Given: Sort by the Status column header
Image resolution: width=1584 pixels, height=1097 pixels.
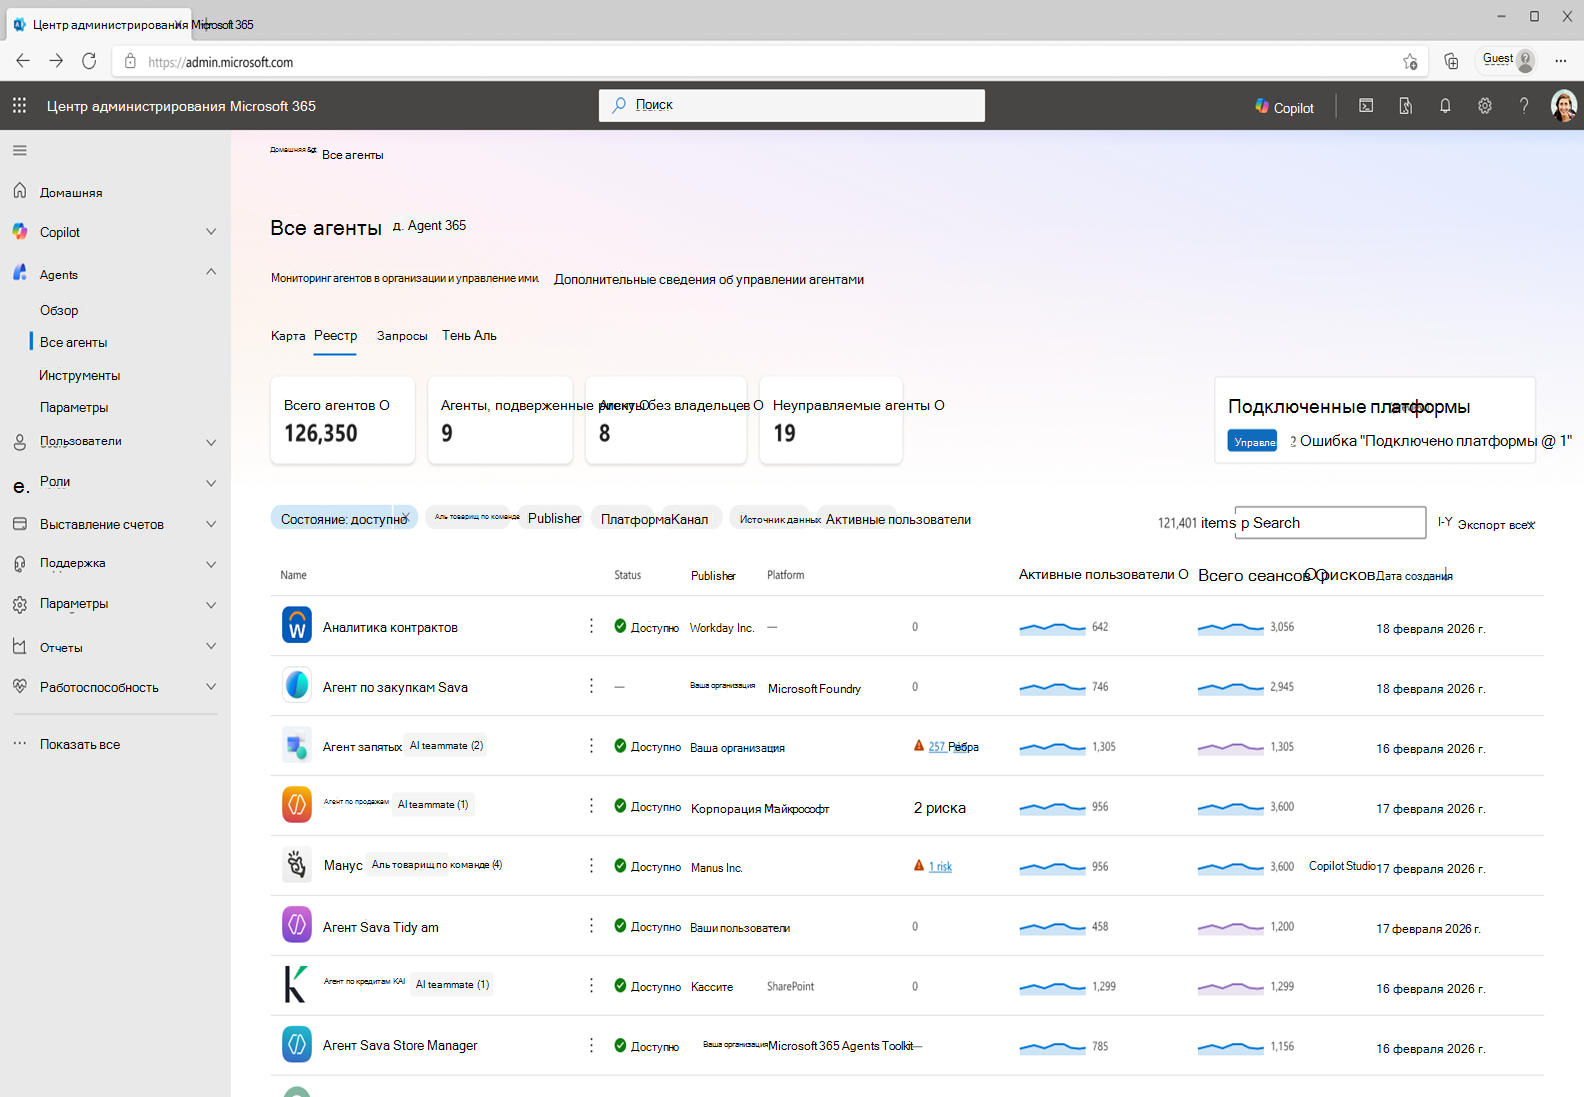Looking at the screenshot, I should point(627,575).
